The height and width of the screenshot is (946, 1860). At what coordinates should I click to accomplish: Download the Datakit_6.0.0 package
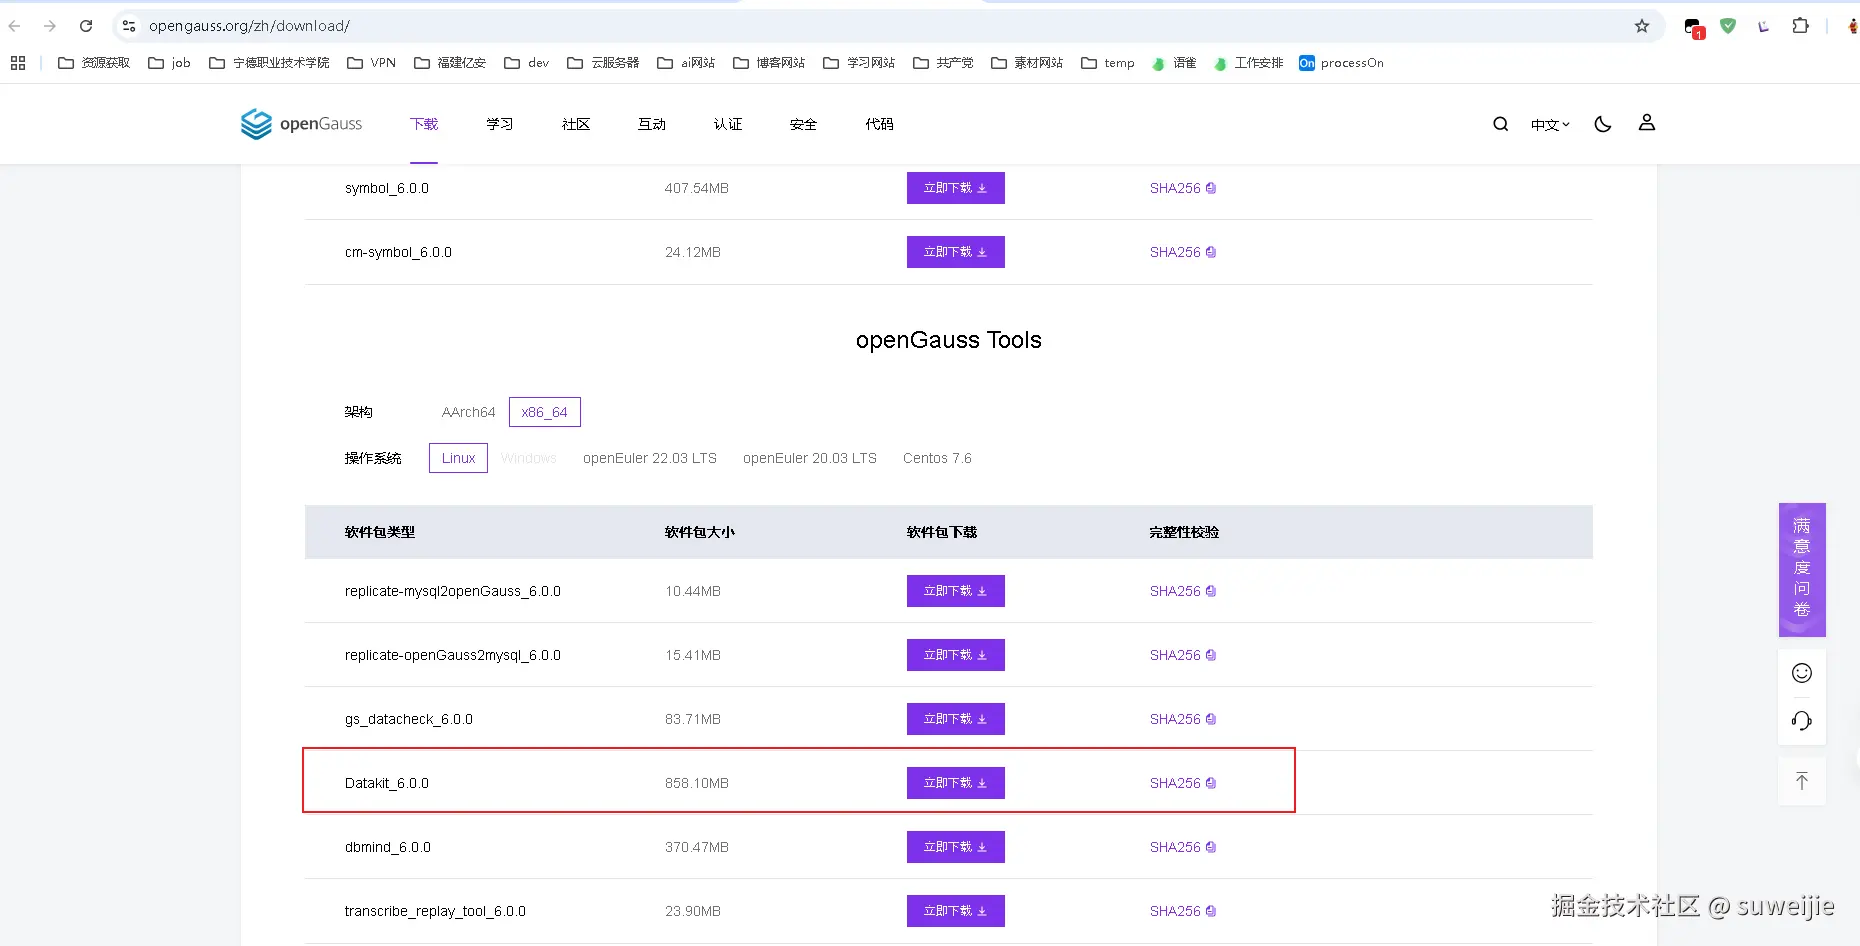pos(956,783)
